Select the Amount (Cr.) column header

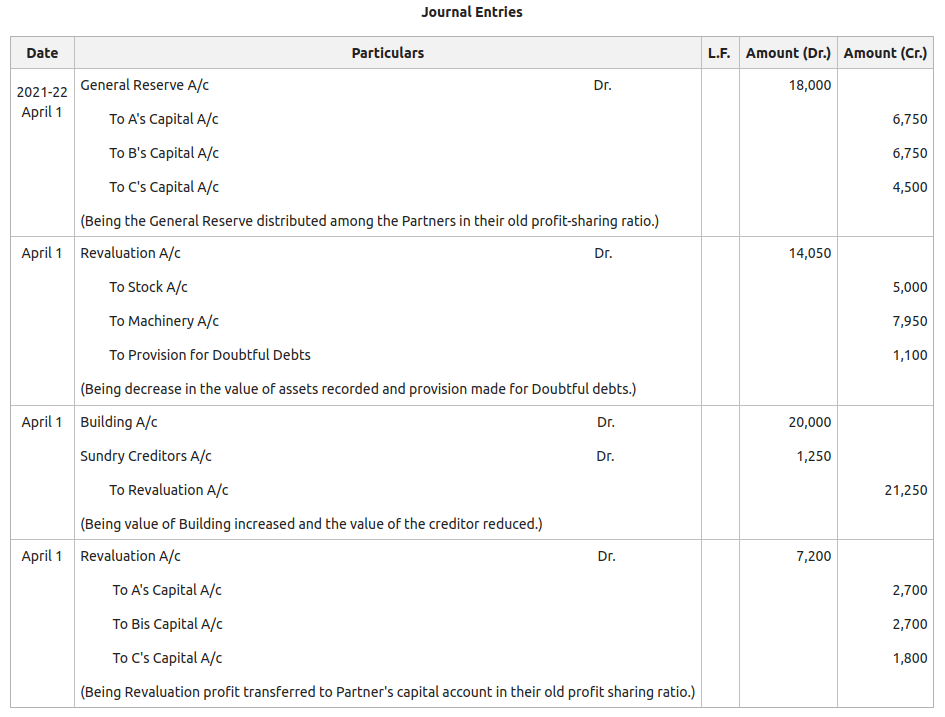[x=886, y=52]
